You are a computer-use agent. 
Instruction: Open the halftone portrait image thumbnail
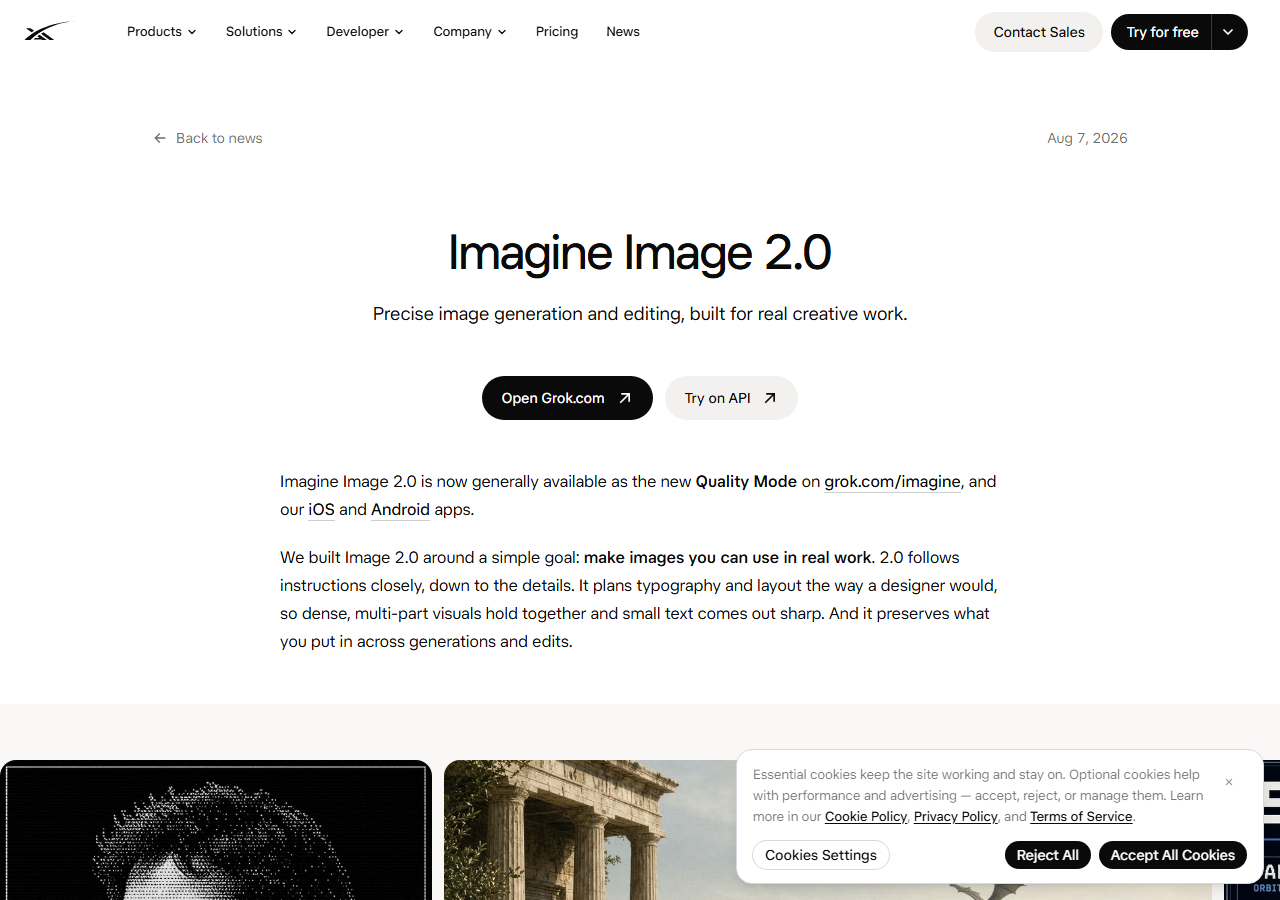[216, 830]
